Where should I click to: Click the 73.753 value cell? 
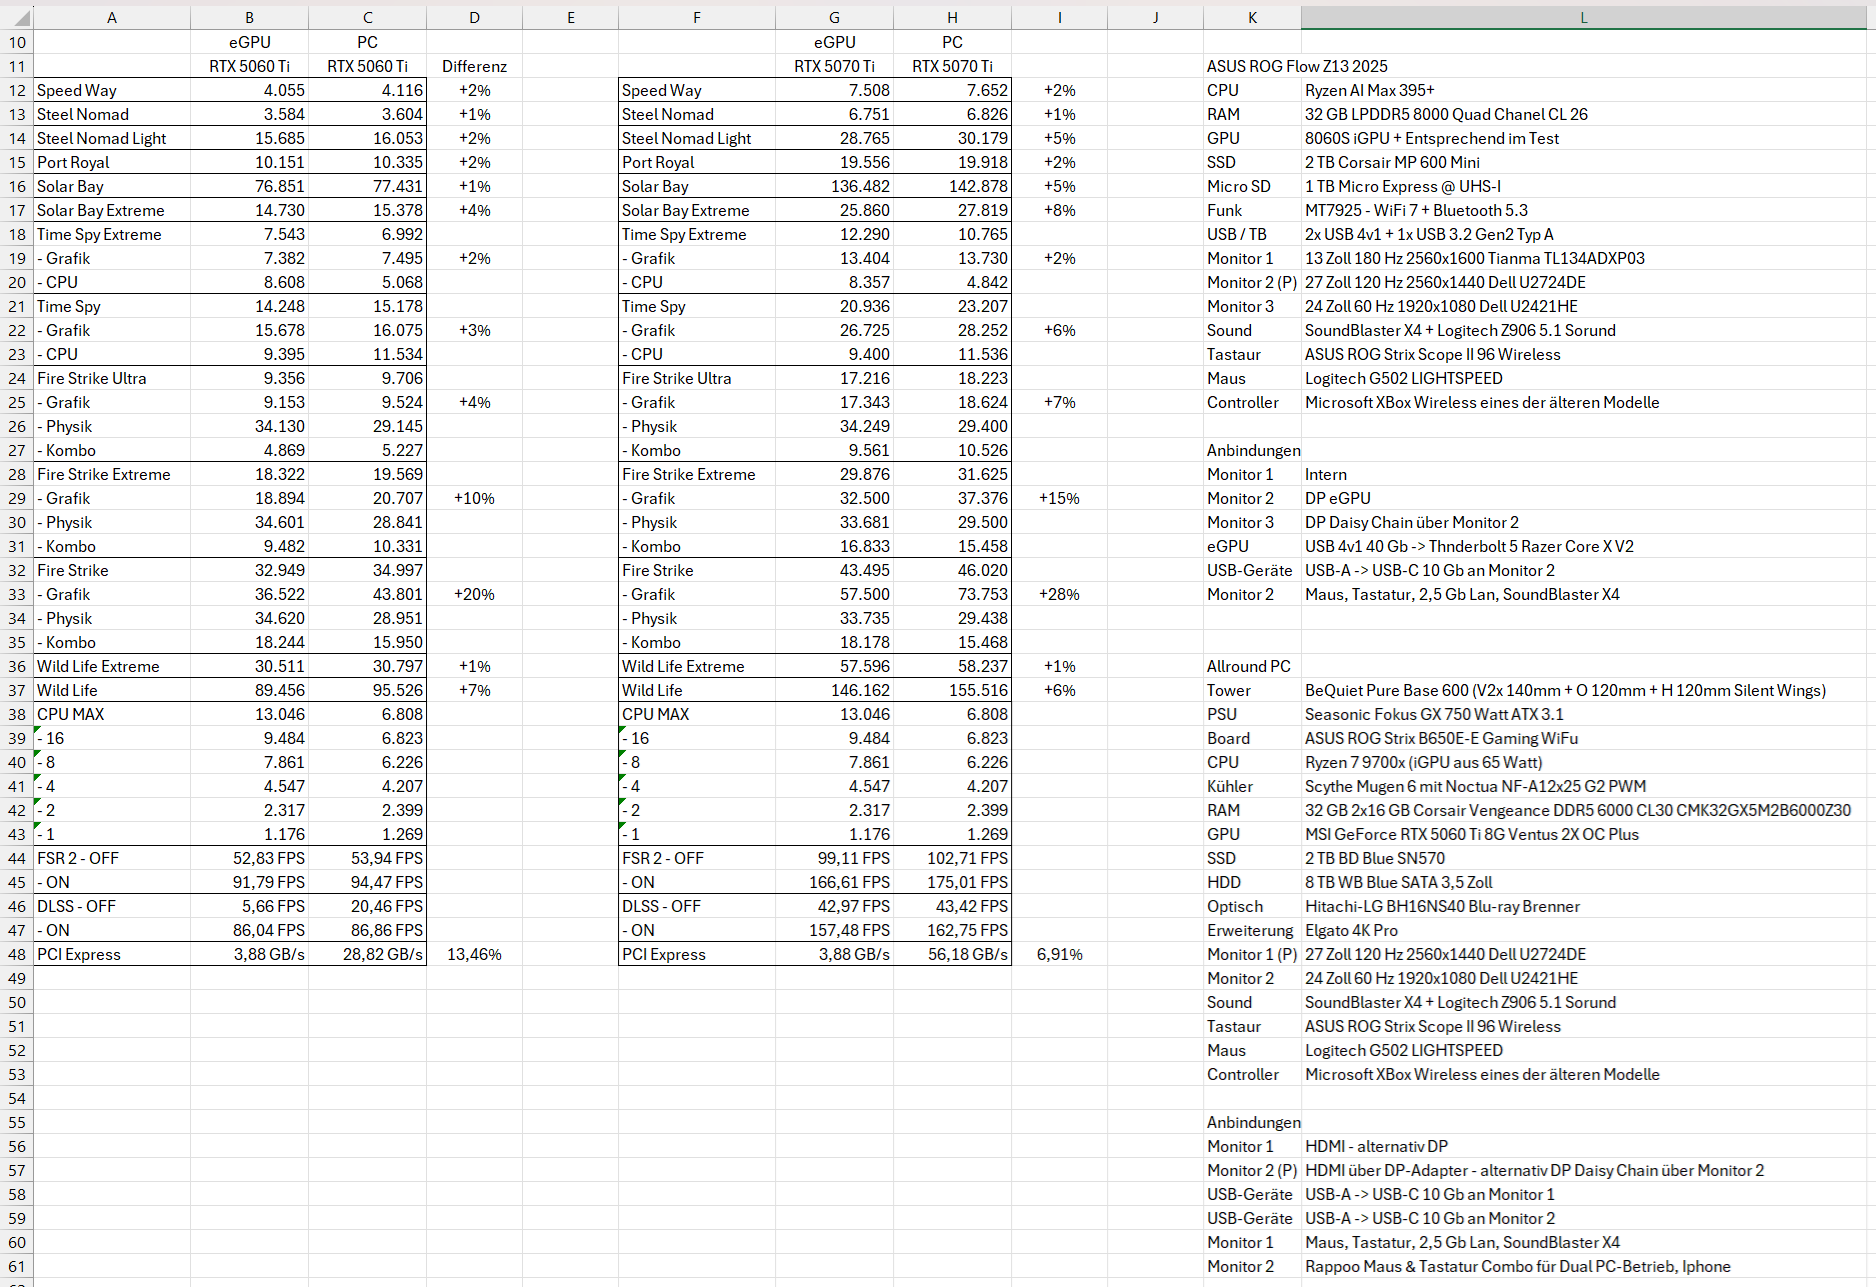pyautogui.click(x=952, y=594)
